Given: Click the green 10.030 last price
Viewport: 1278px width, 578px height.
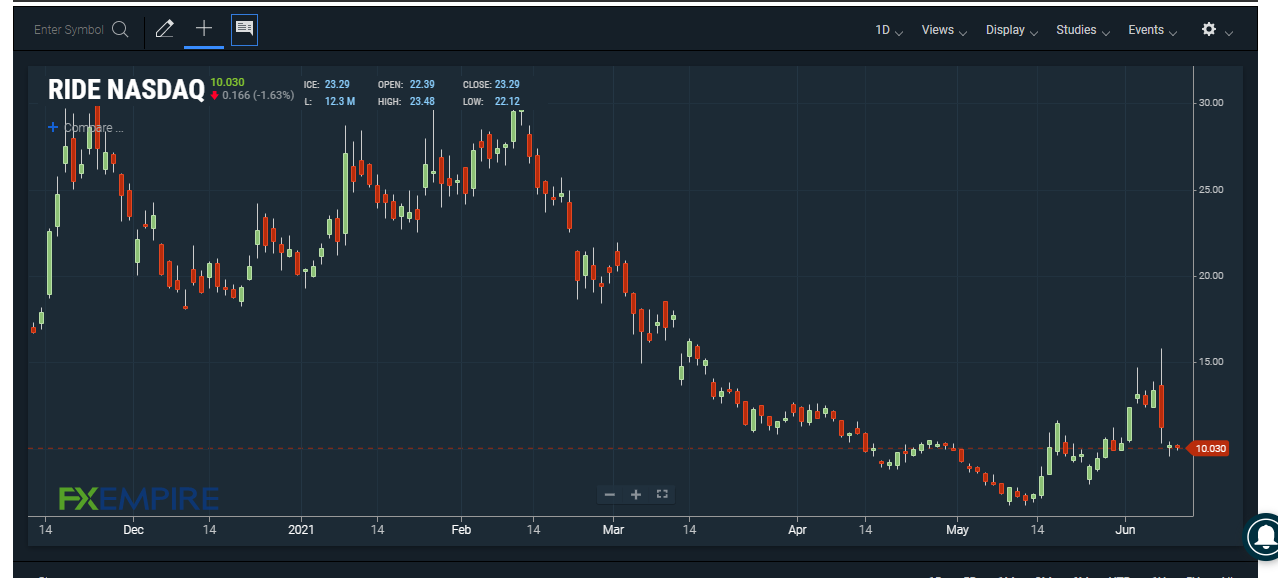Looking at the screenshot, I should tap(227, 82).
